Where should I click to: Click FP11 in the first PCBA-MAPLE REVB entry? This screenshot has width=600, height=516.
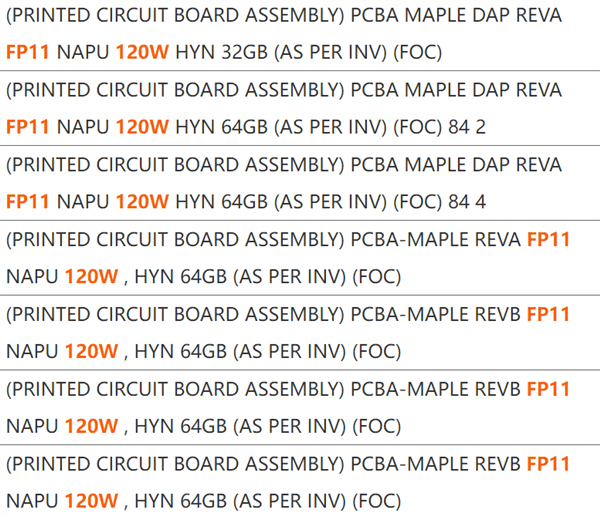(x=548, y=314)
